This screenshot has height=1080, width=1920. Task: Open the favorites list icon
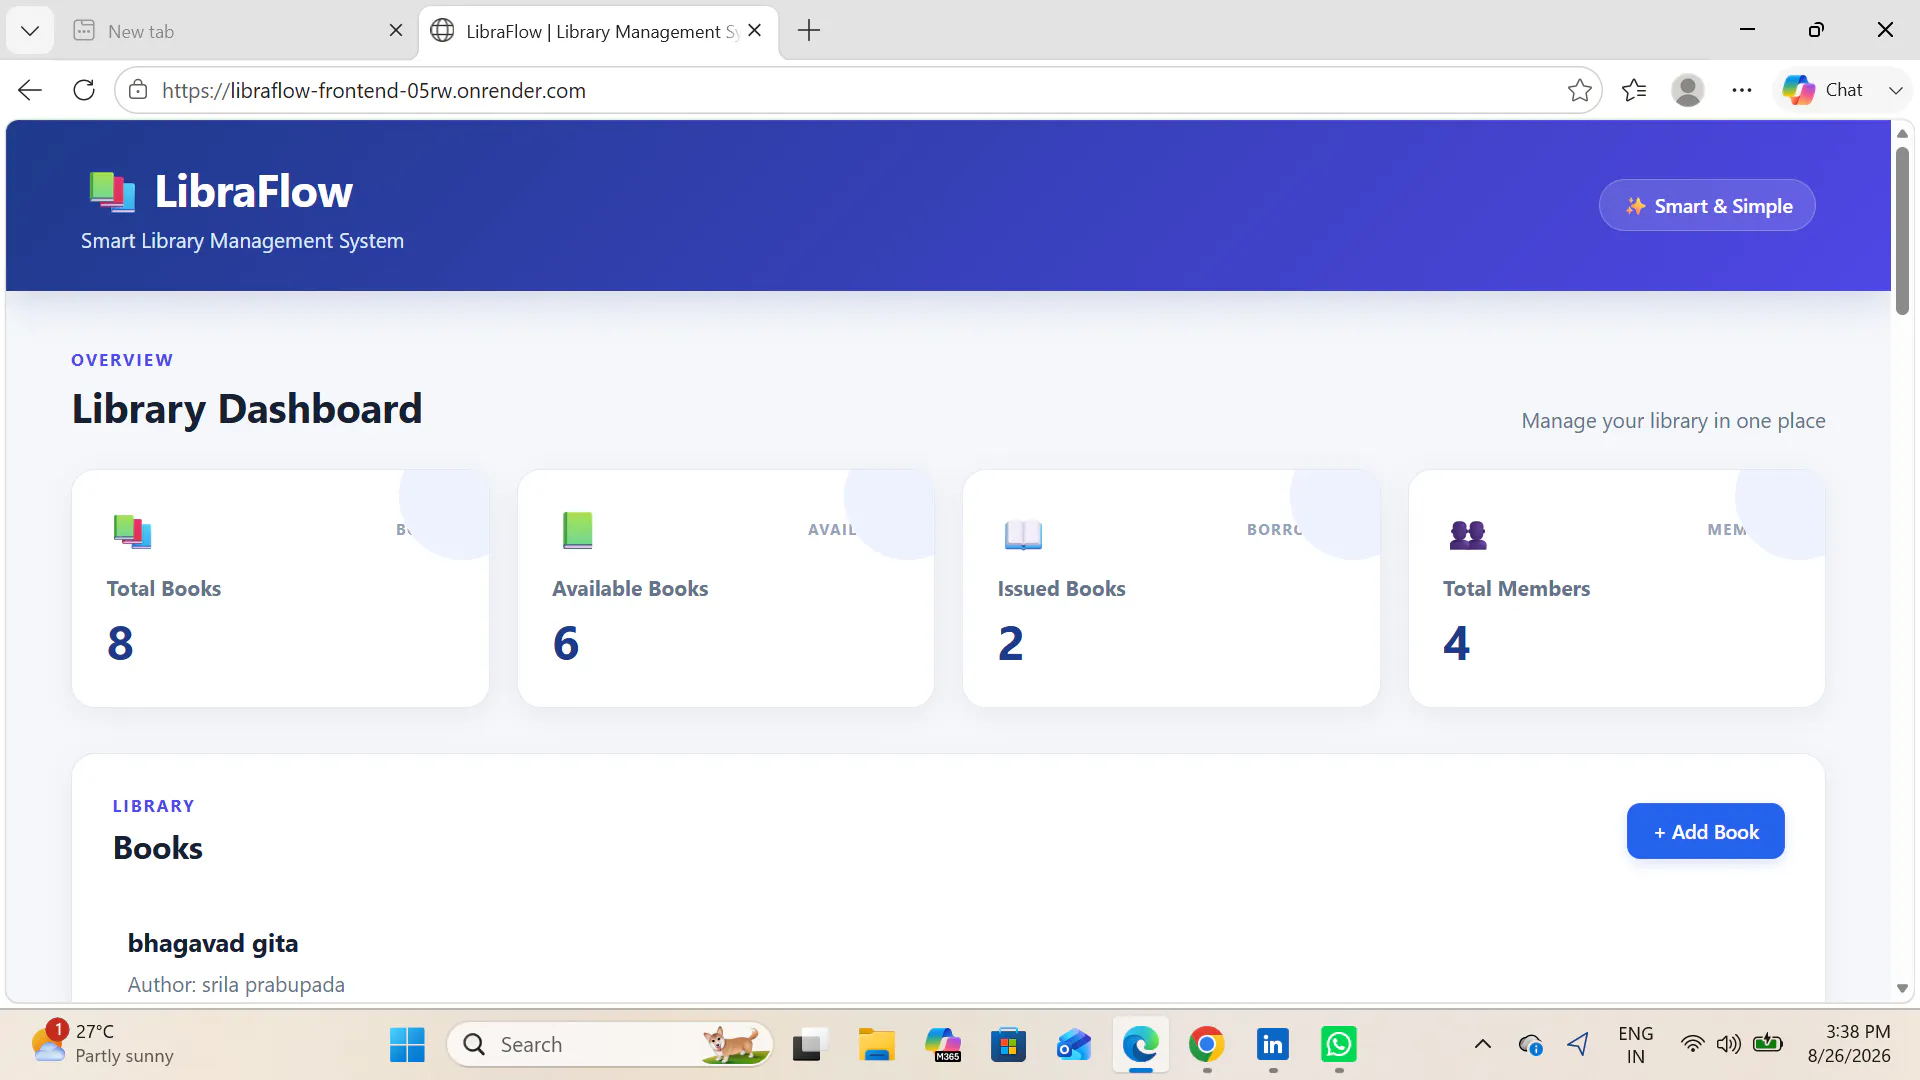[1634, 90]
